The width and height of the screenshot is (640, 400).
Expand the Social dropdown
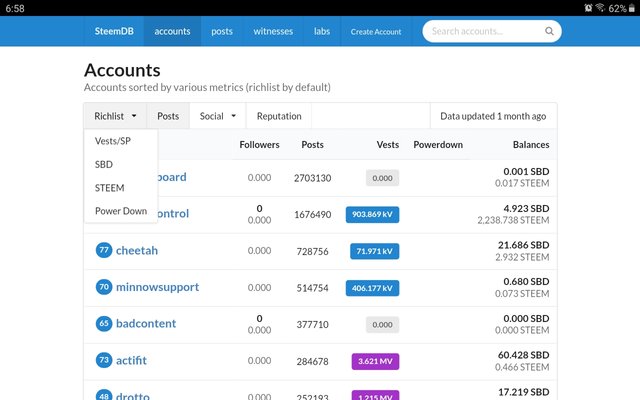(x=217, y=116)
